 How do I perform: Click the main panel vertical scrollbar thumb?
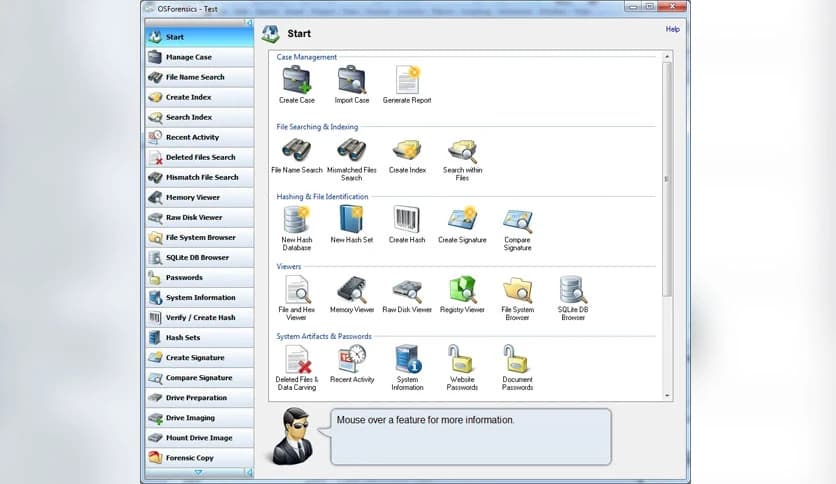(x=667, y=179)
